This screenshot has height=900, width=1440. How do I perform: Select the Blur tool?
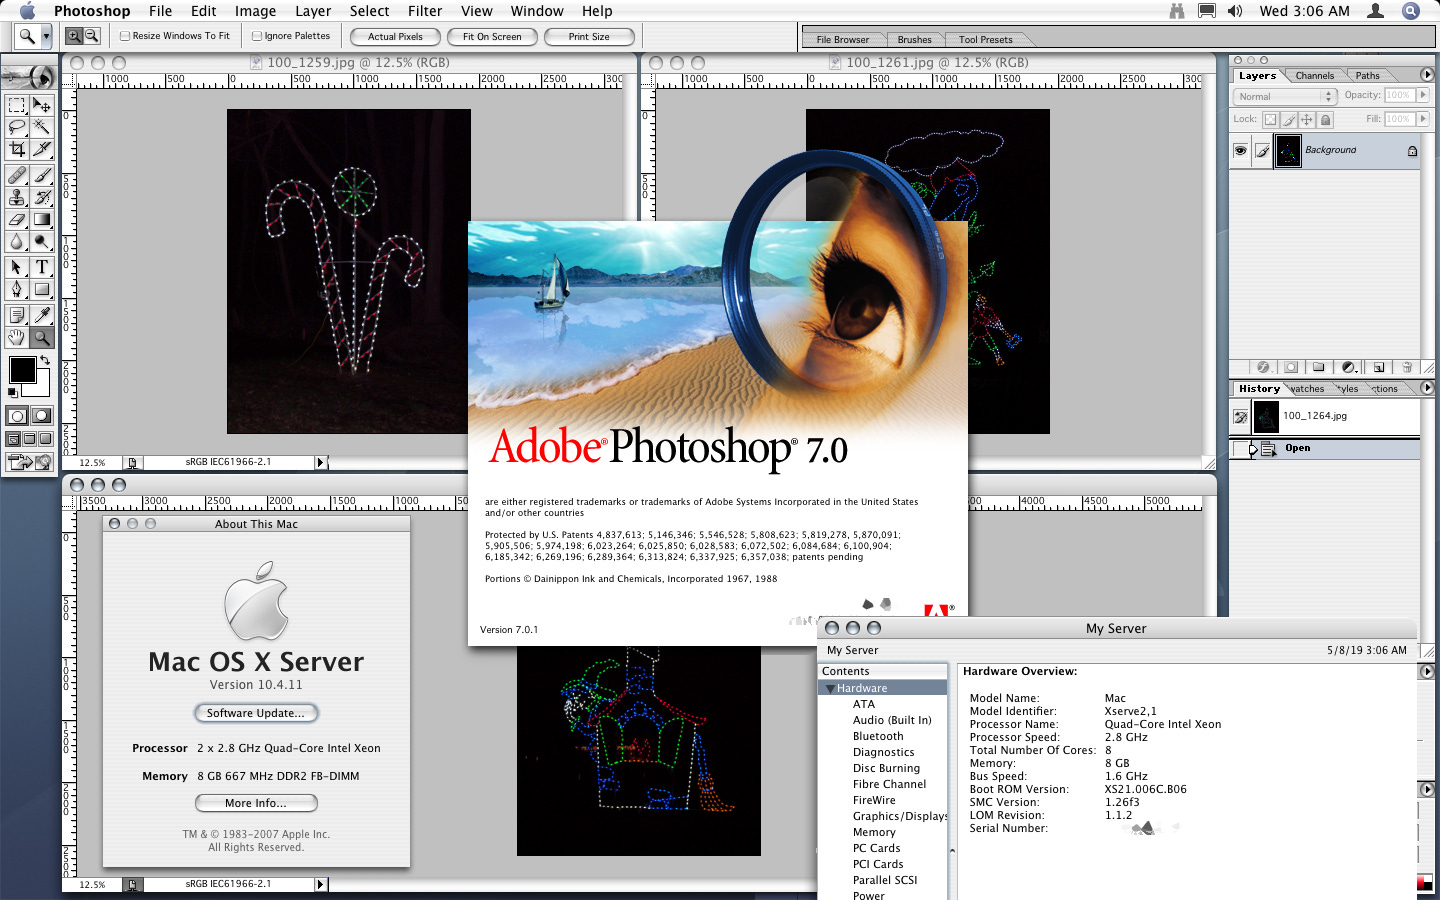click(x=17, y=241)
